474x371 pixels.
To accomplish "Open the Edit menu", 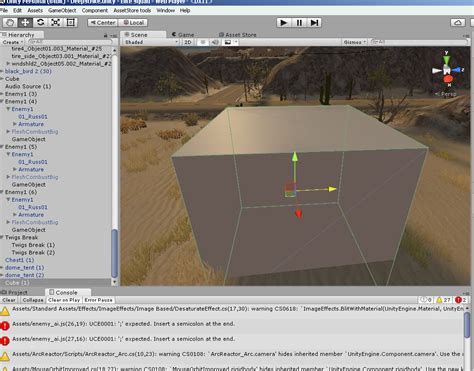I will coord(17,10).
